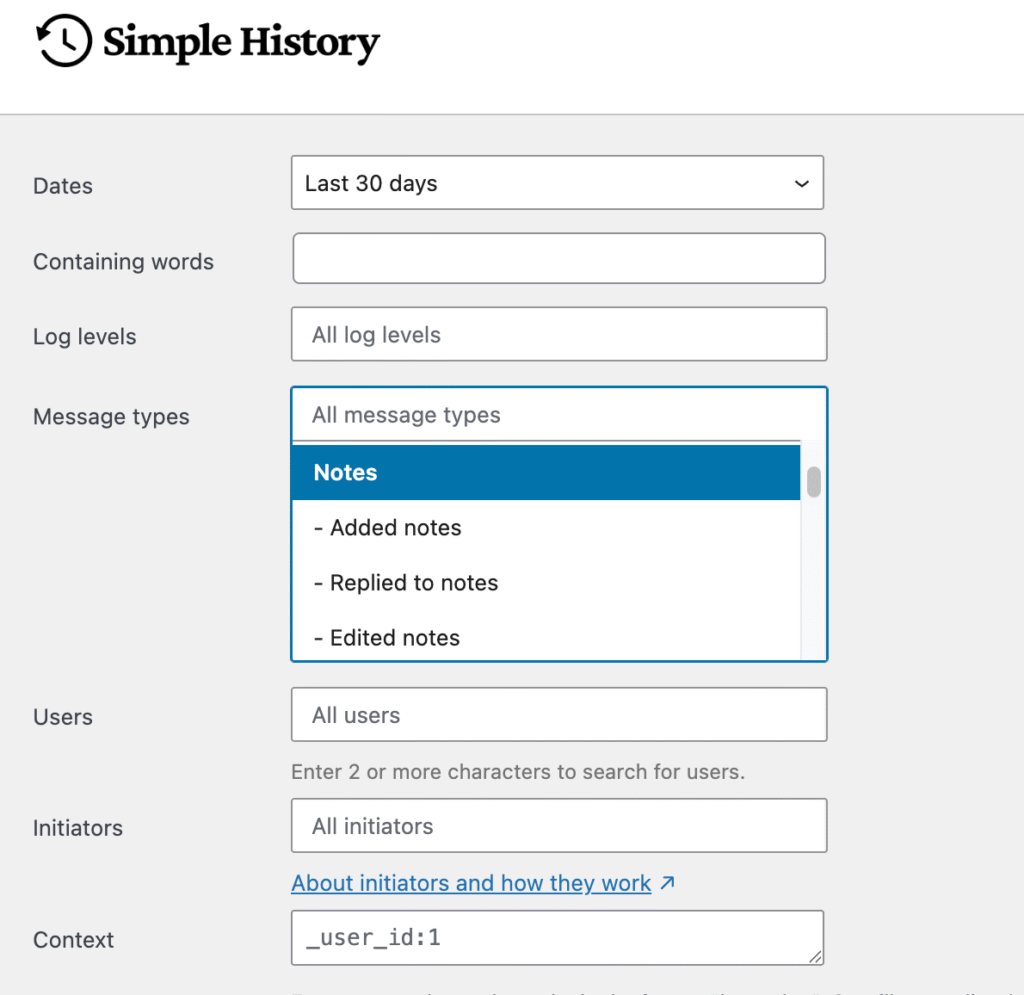Click the All message types search box
Viewport: 1024px width, 995px height.
point(558,415)
